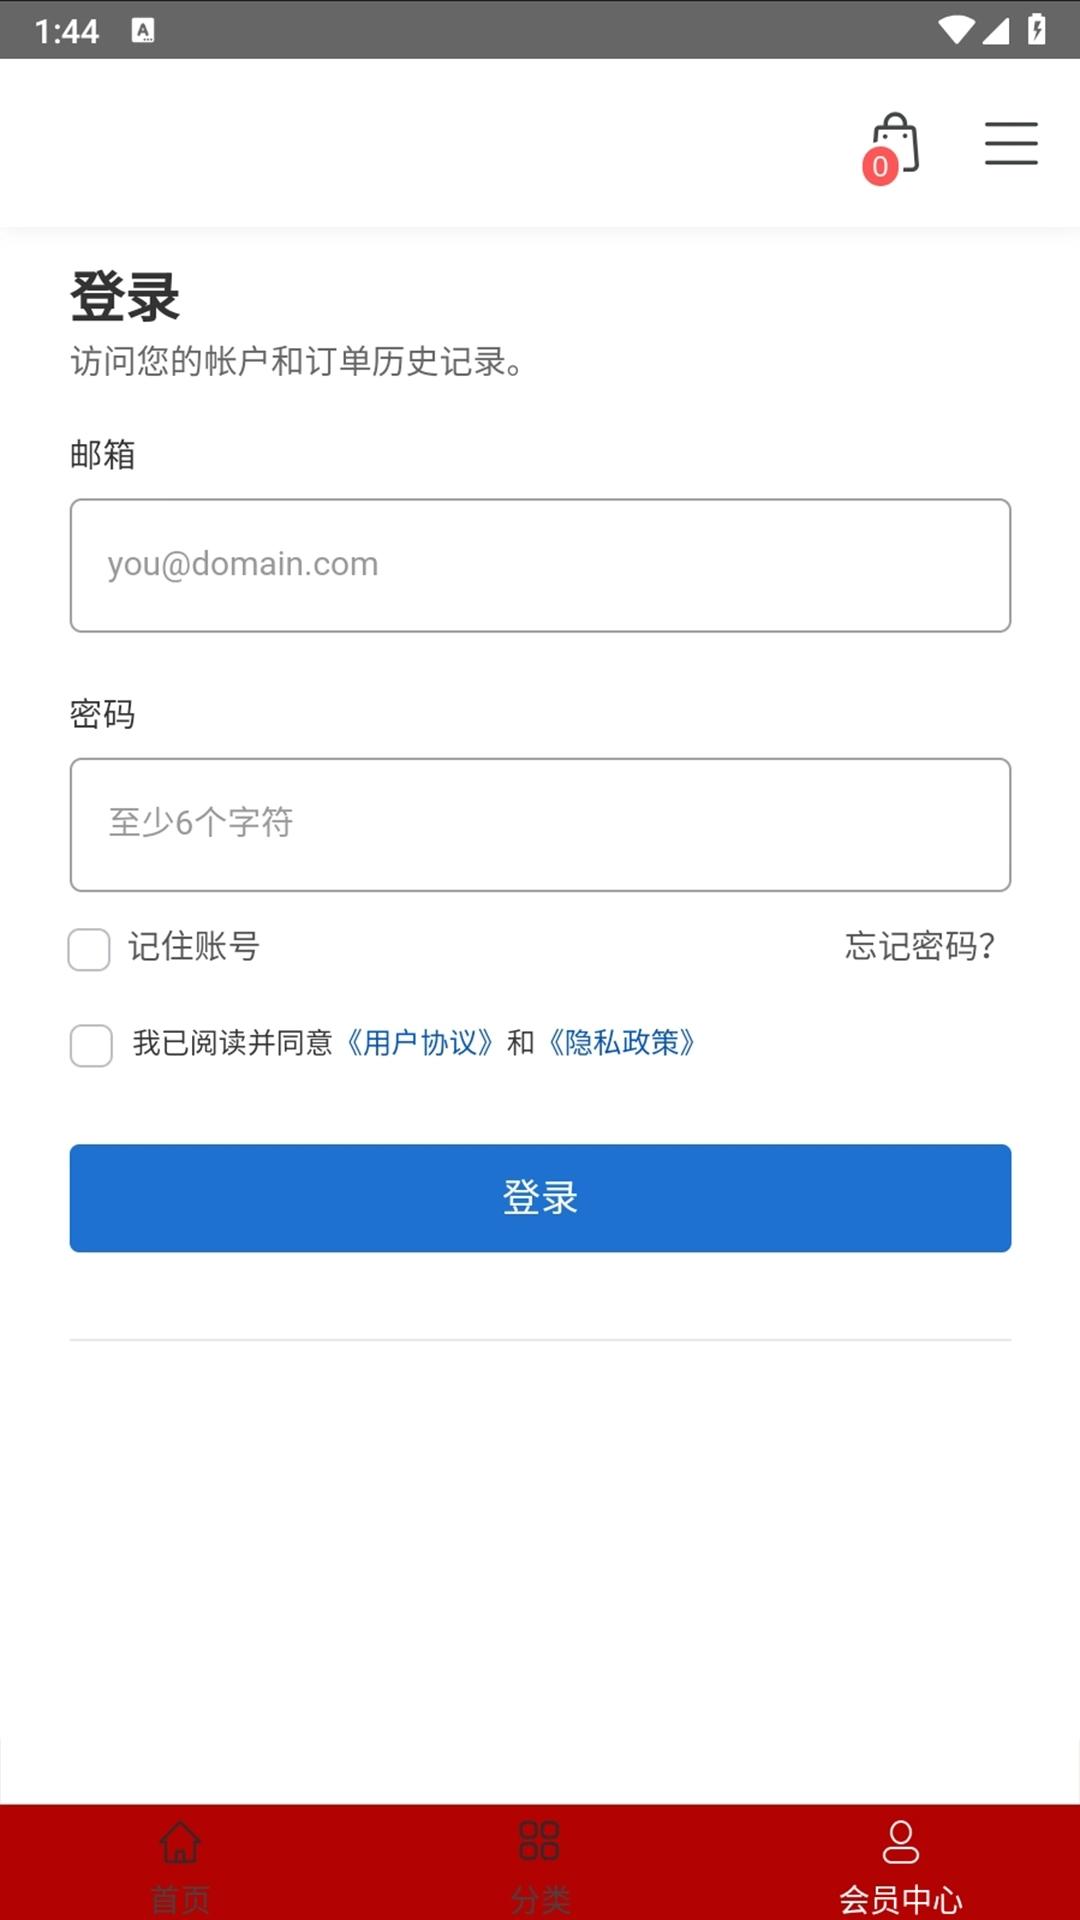
Task: Enable the 记住账号 remember account checkbox
Action: pos(89,949)
